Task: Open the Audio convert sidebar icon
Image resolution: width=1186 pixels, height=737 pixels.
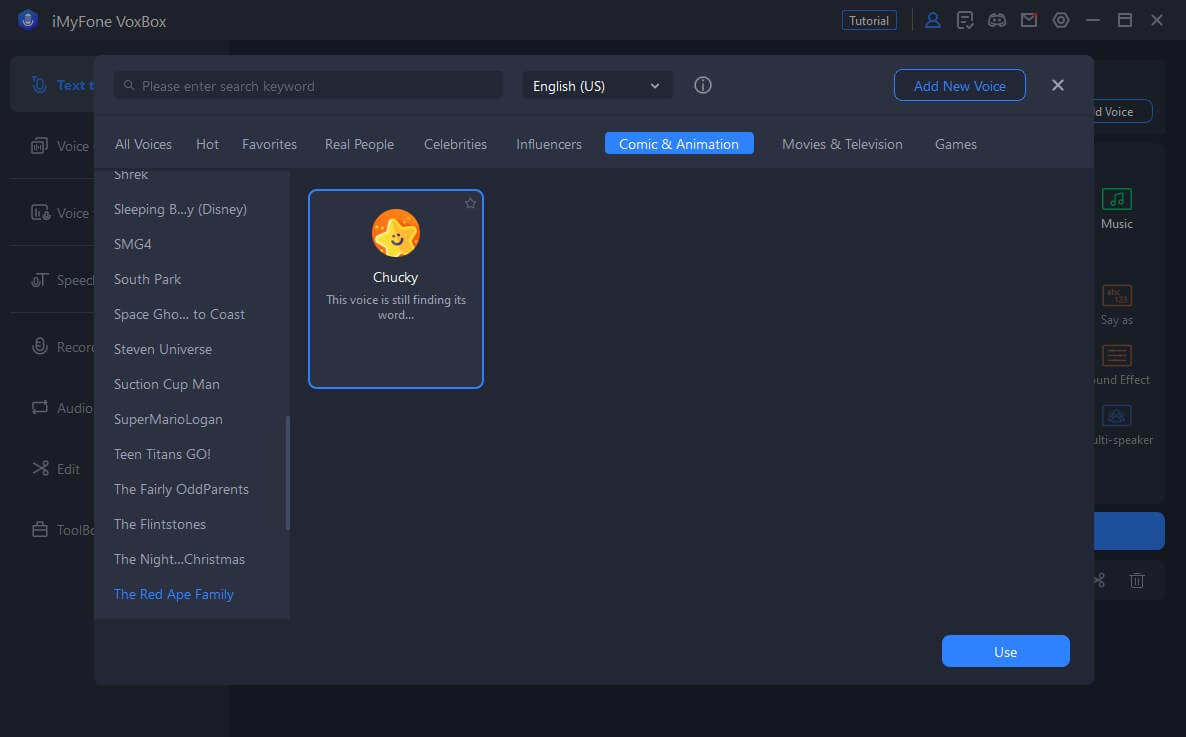Action: 39,408
